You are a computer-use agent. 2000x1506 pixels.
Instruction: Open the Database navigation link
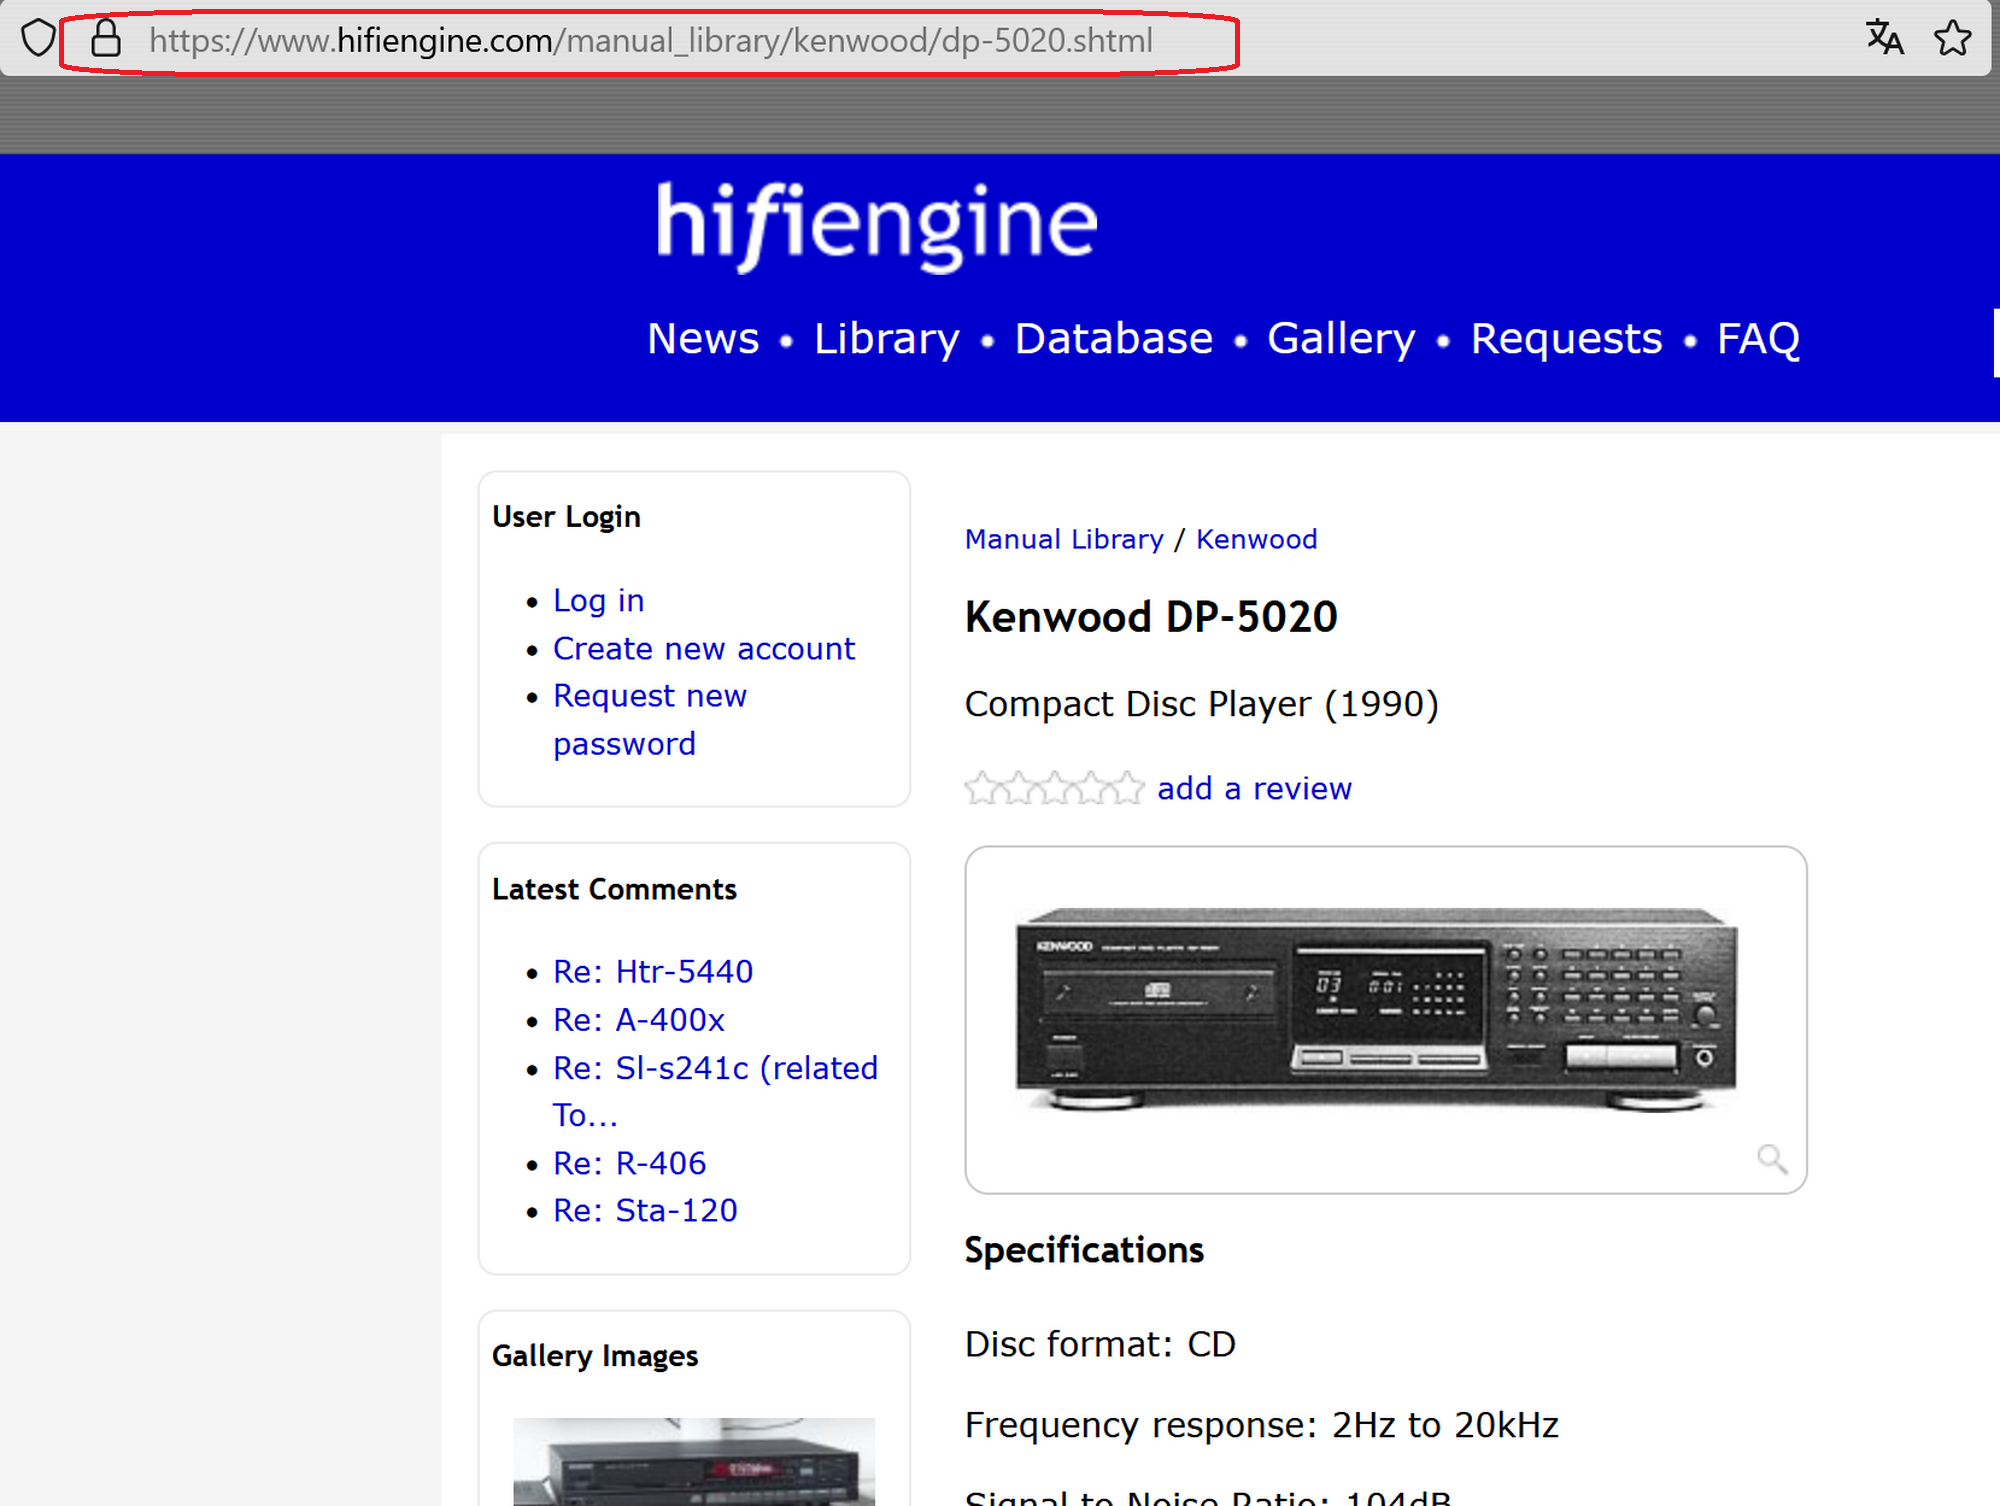(x=1113, y=339)
